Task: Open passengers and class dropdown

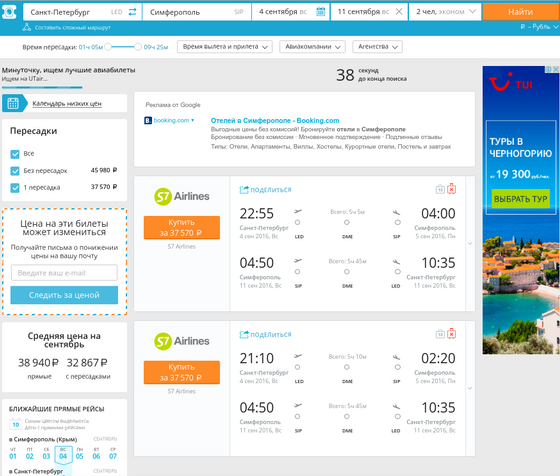Action: click(x=445, y=12)
